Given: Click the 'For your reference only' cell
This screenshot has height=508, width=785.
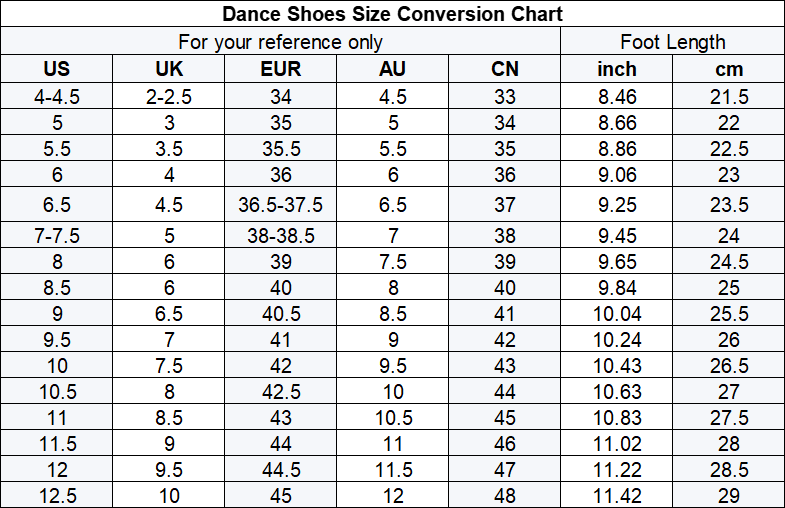Looking at the screenshot, I should (x=280, y=42).
